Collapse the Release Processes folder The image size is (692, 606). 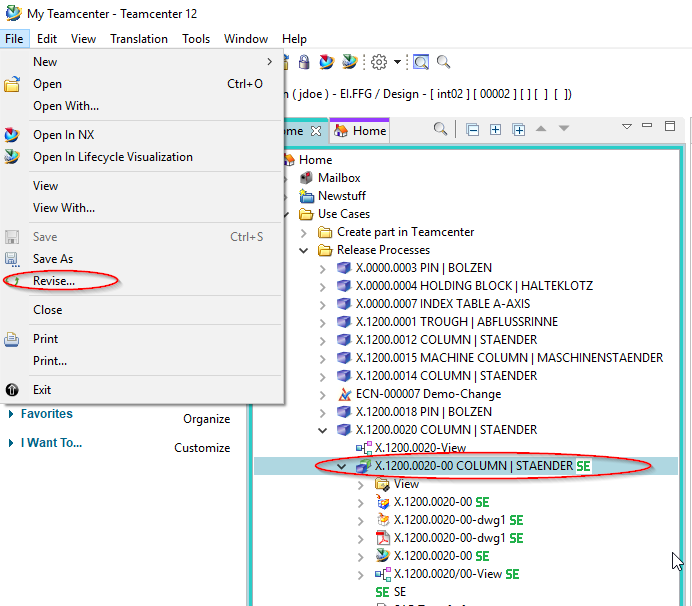303,250
